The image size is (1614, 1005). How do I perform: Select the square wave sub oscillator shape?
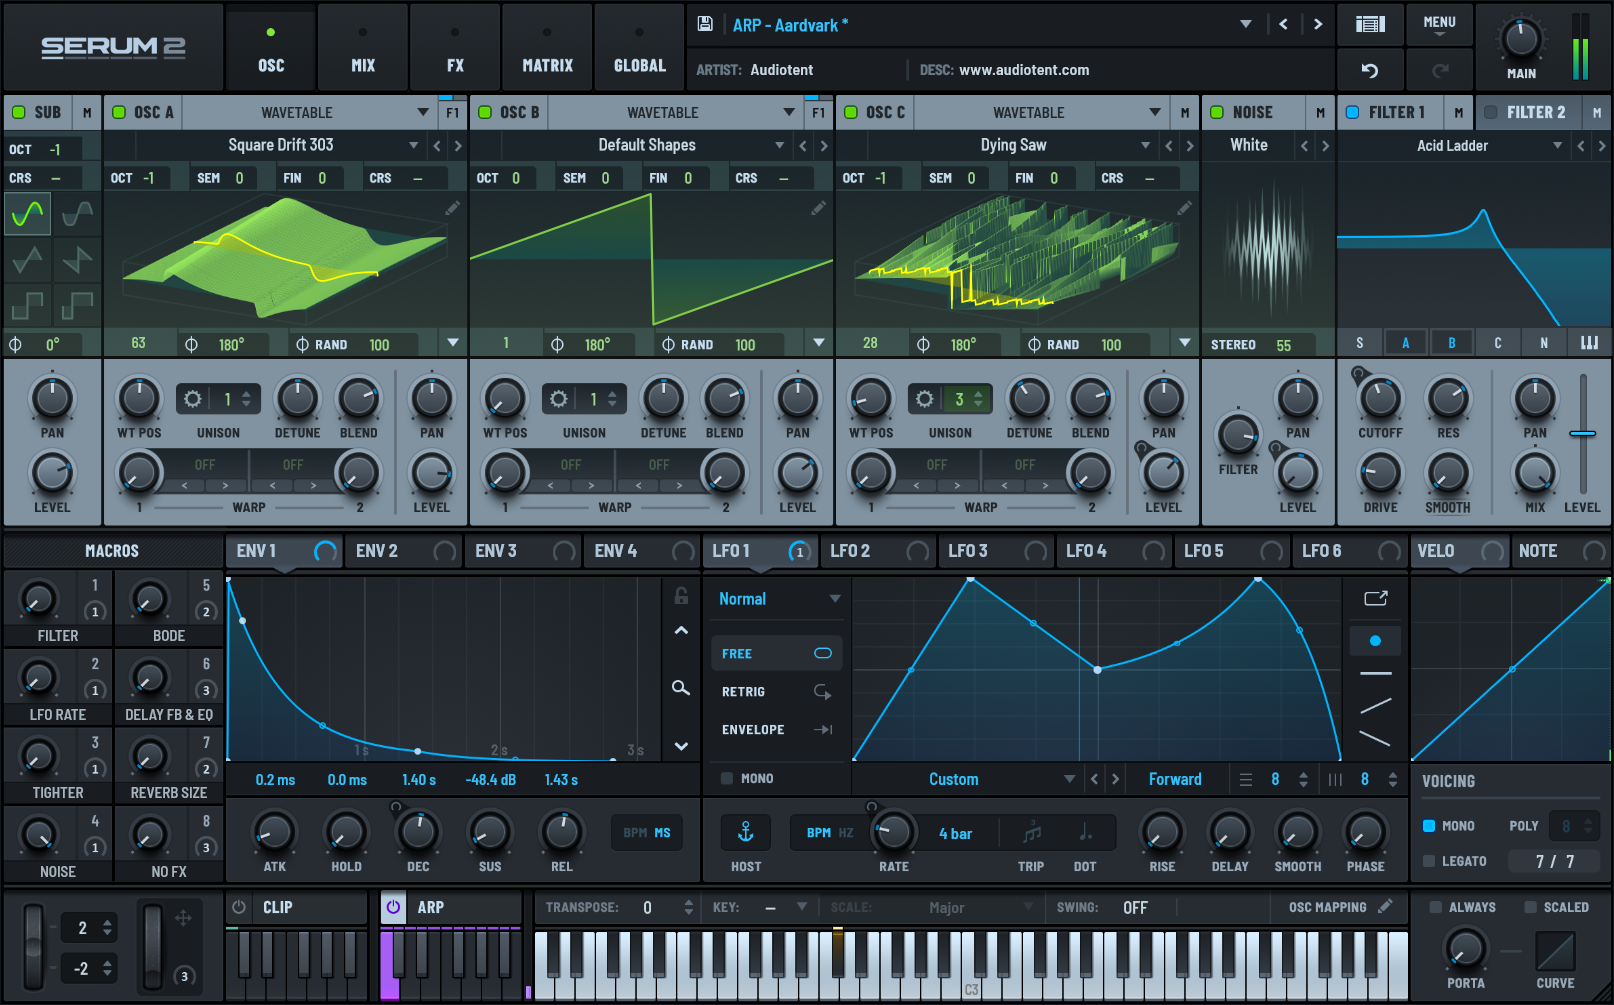[x=28, y=304]
